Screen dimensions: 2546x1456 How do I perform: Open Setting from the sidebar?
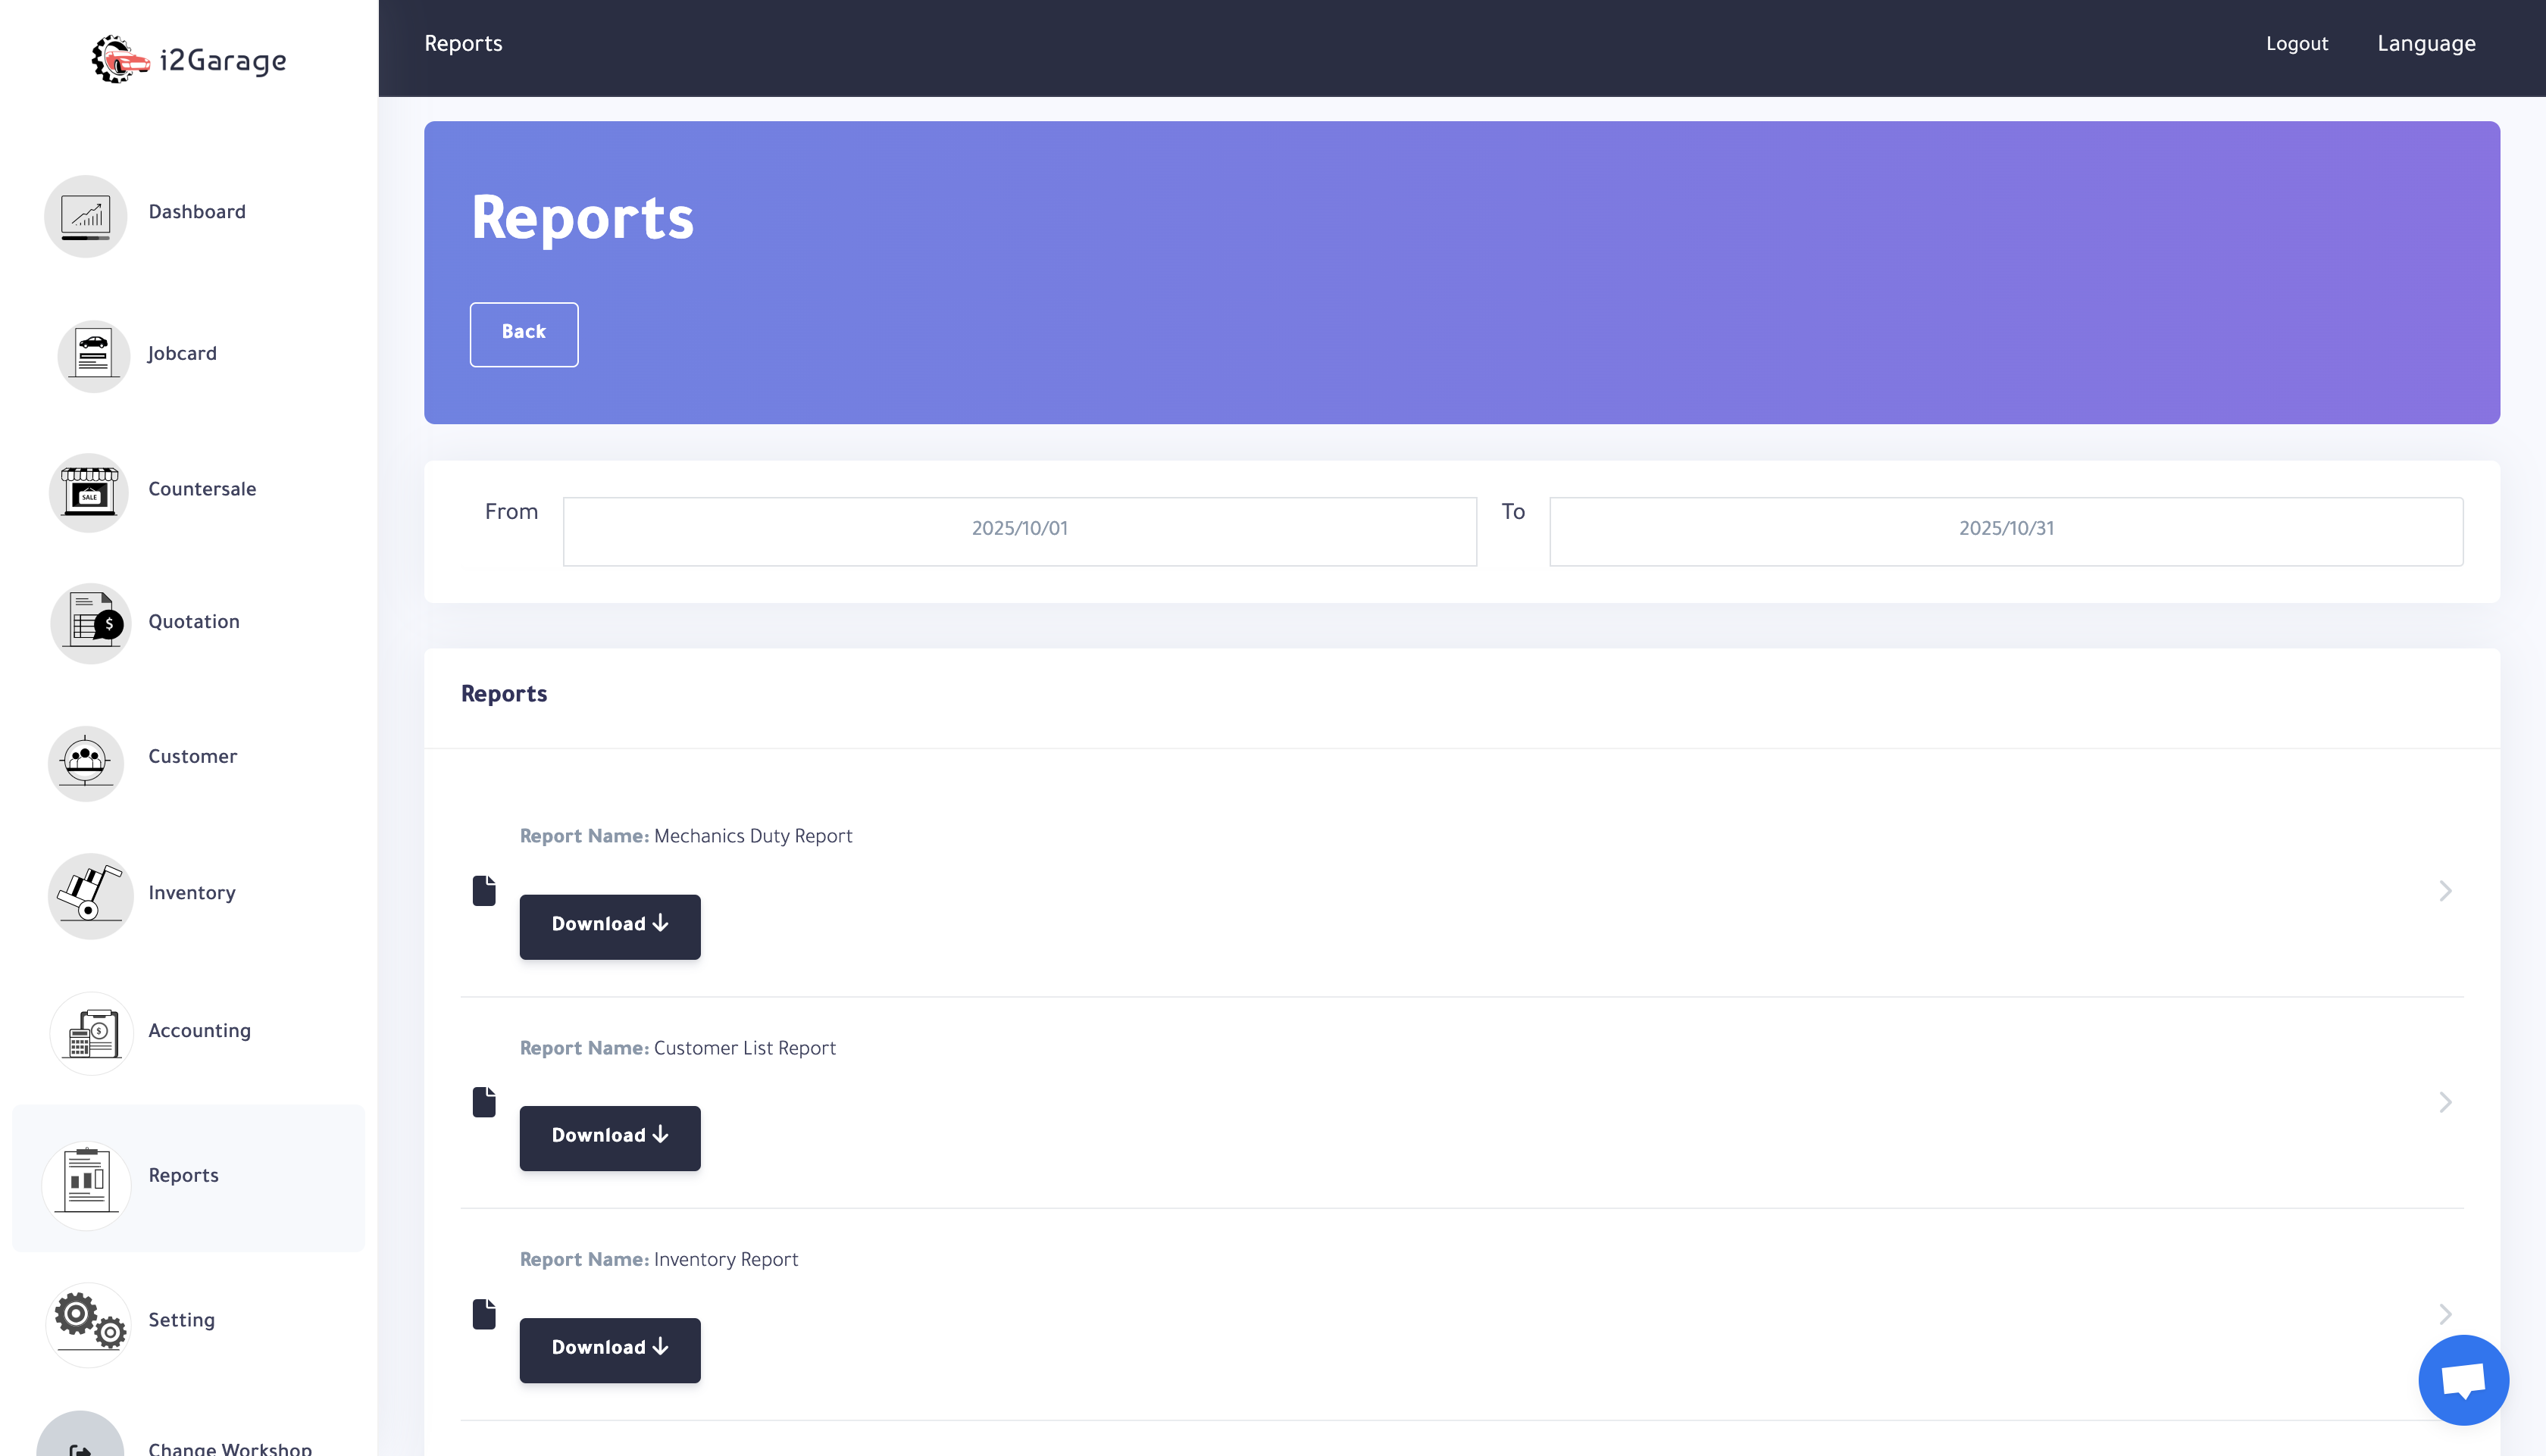[88, 1322]
